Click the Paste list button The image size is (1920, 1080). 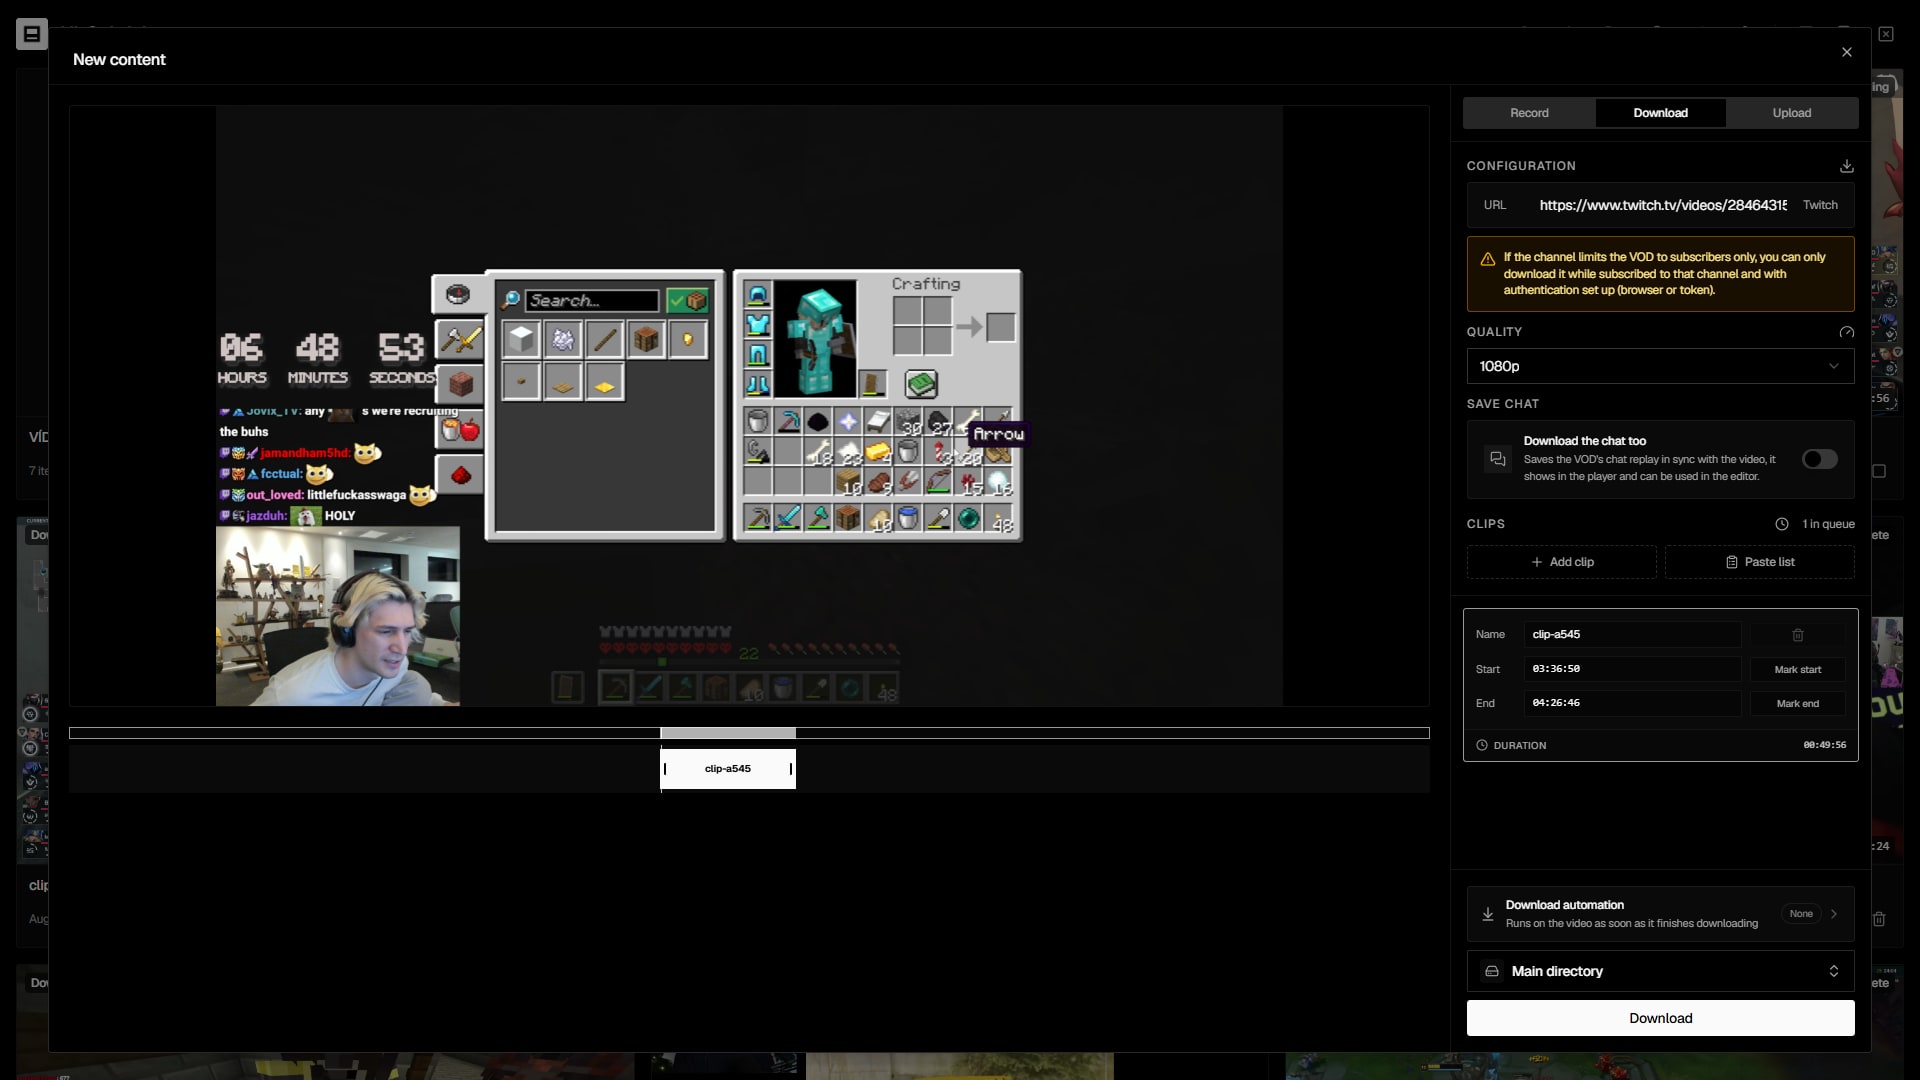pyautogui.click(x=1759, y=562)
